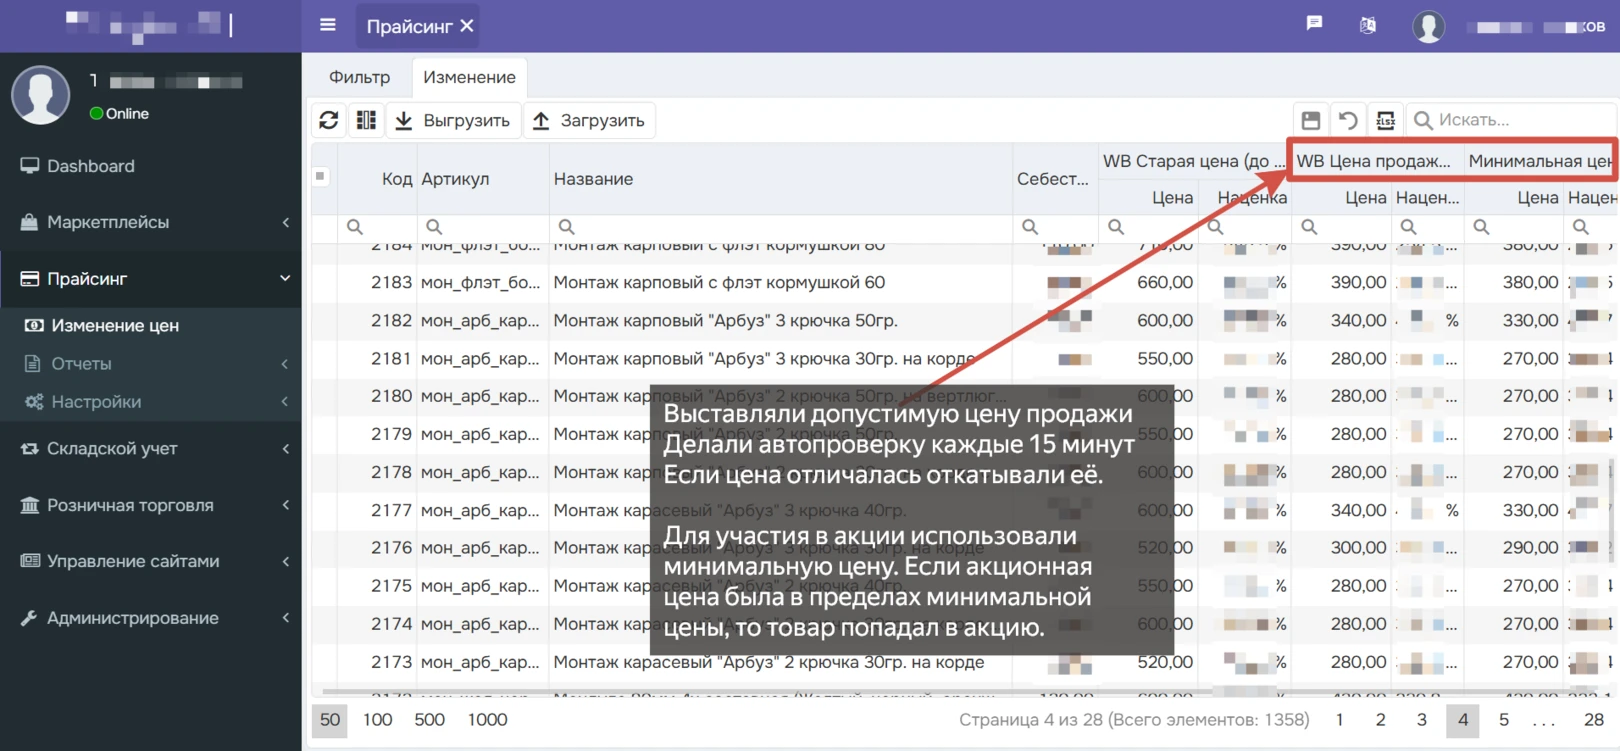Click the Выгрузить export button
This screenshot has height=751, width=1620.
(454, 120)
